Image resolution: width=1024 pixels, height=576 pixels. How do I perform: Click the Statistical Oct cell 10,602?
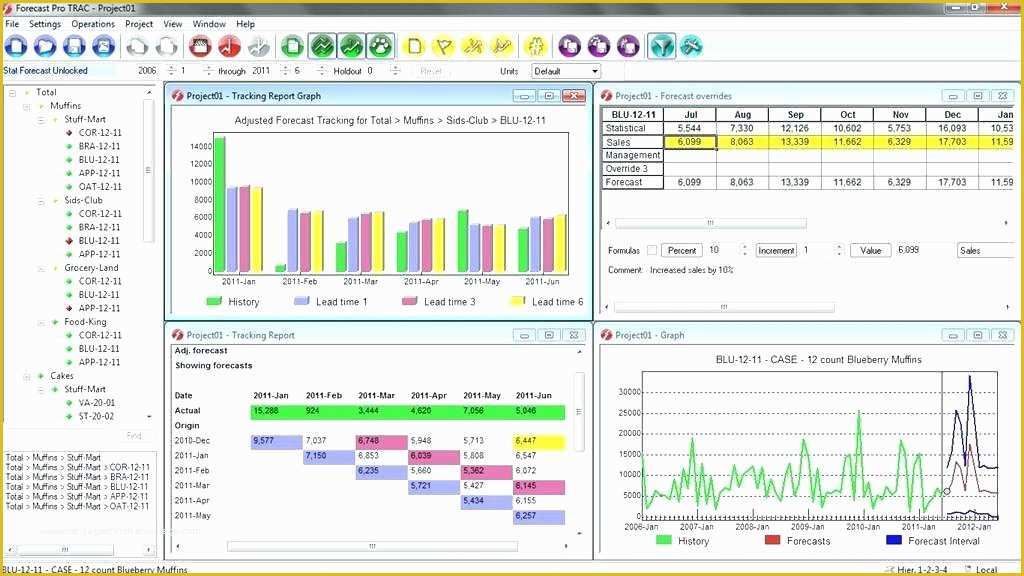pyautogui.click(x=847, y=129)
